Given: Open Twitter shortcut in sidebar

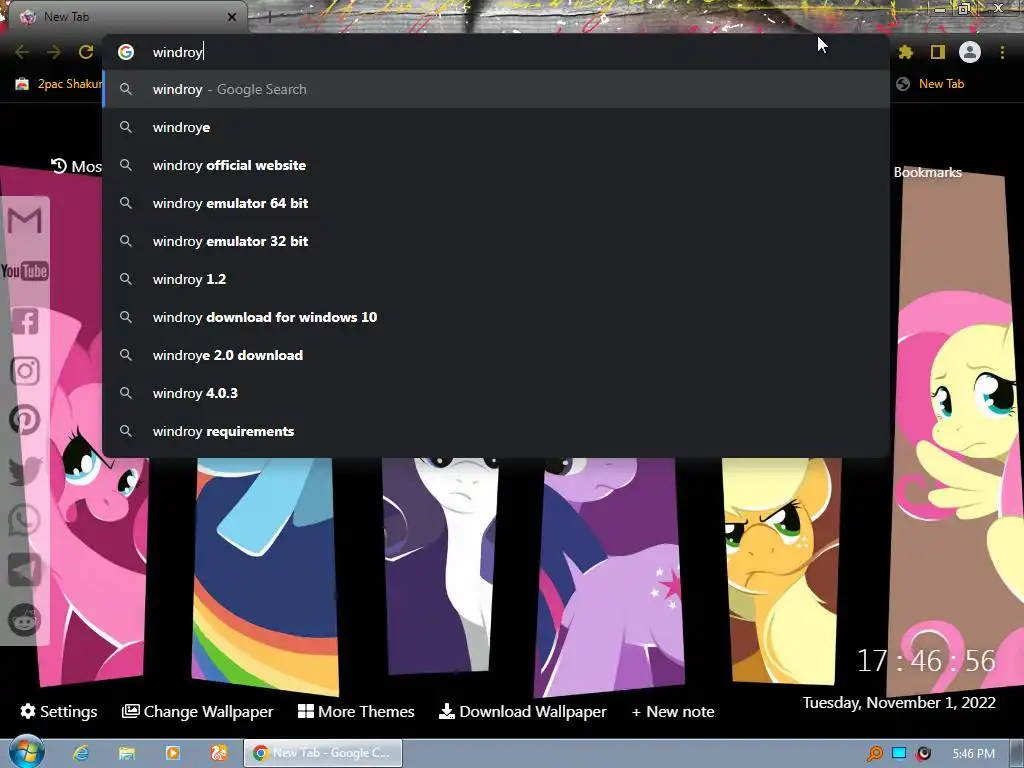Looking at the screenshot, I should coord(25,471).
